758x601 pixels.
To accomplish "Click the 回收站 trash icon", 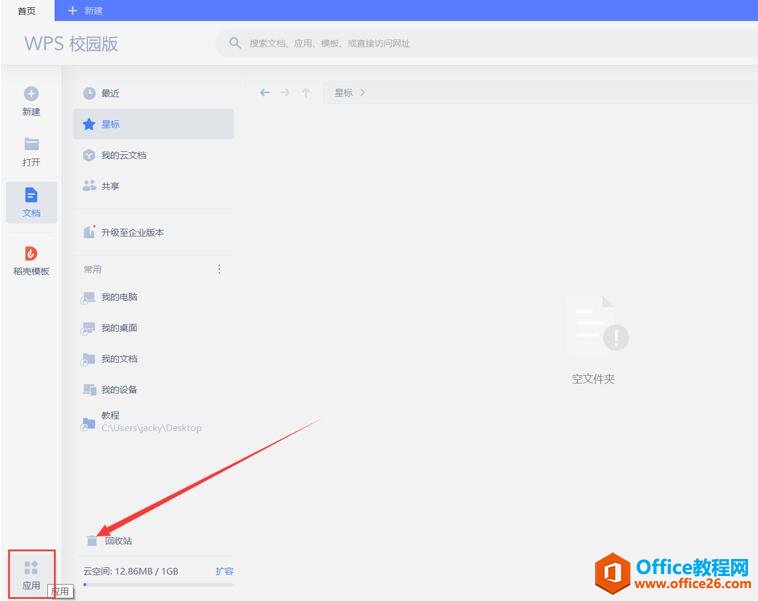I will (x=92, y=541).
